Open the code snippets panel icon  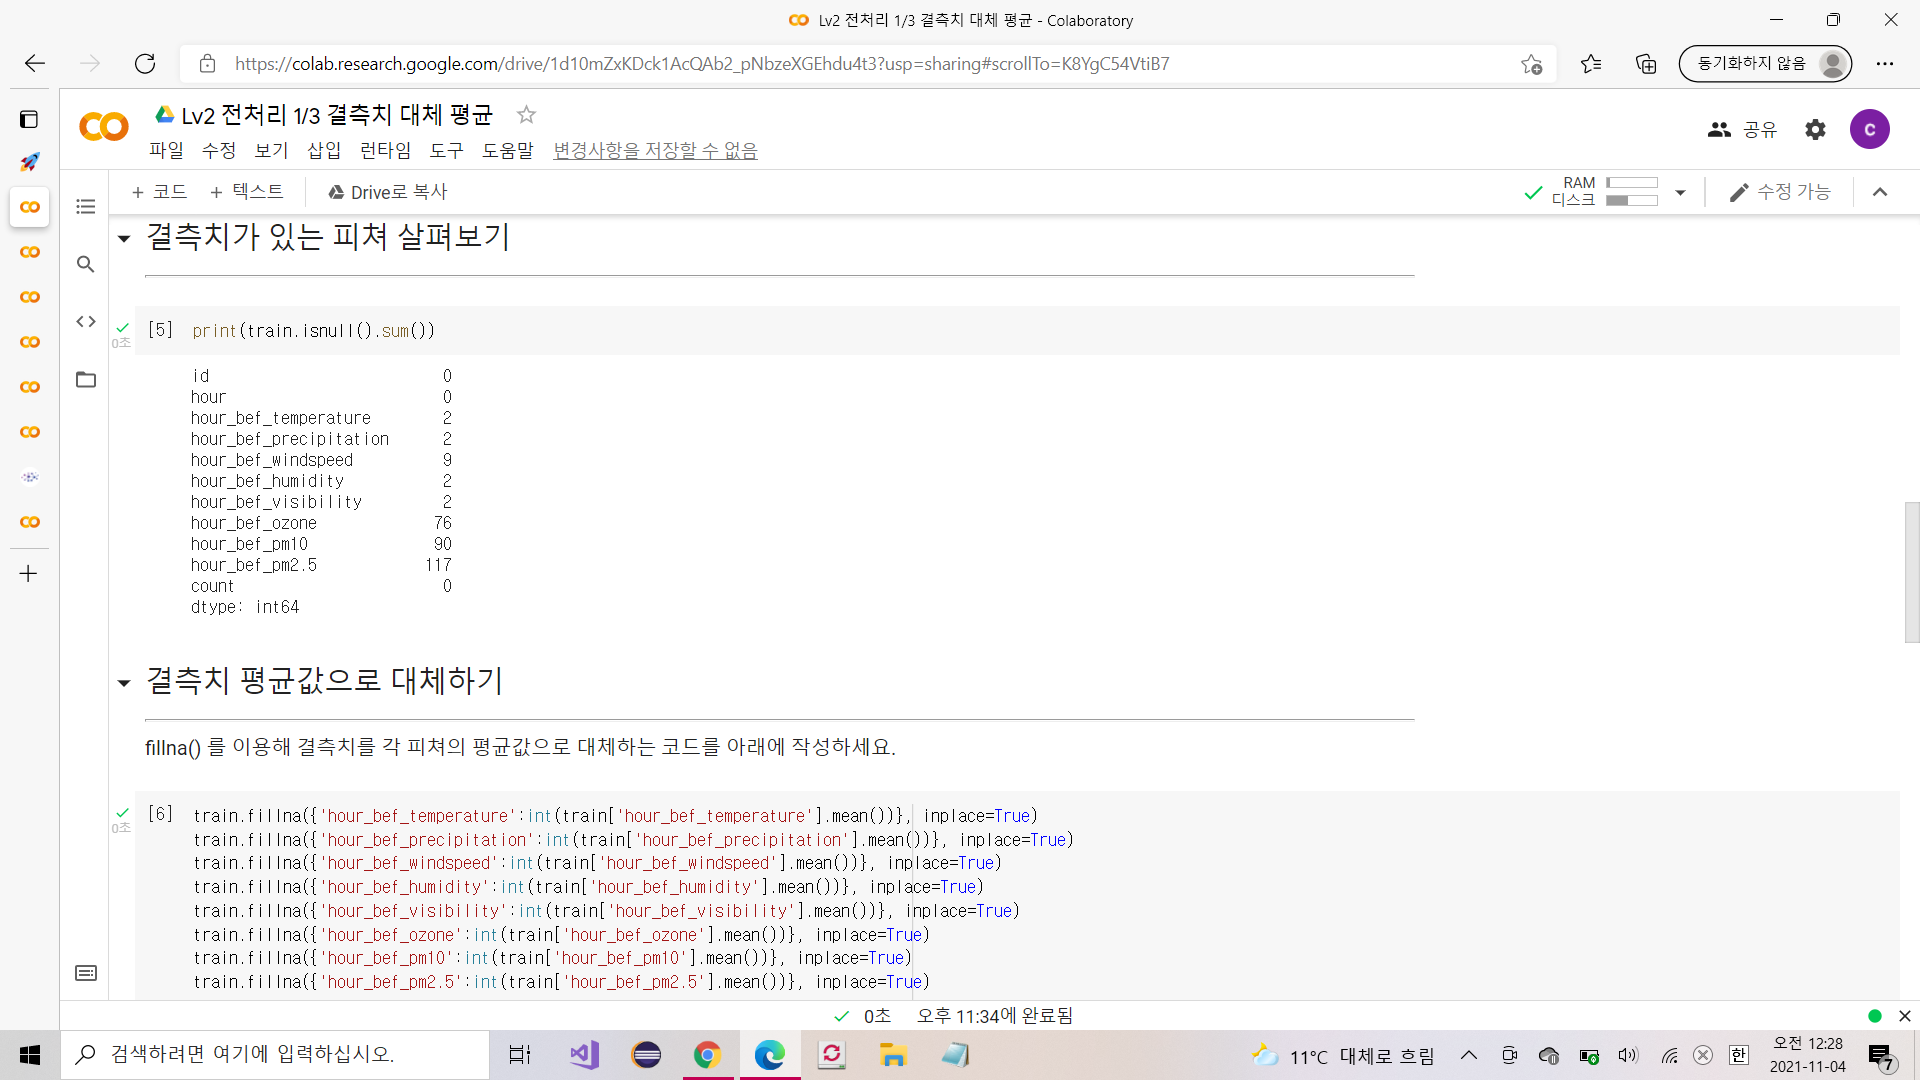86,322
